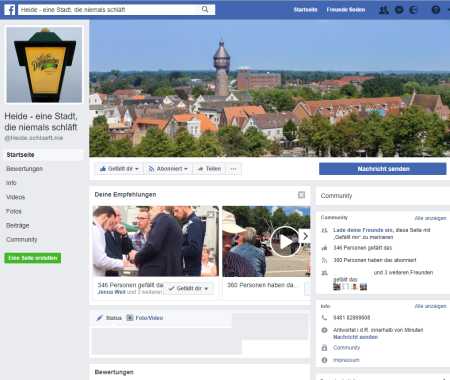Viewport: 450px width, 380px height.
Task: Open Community link in Info section
Action: 347,348
